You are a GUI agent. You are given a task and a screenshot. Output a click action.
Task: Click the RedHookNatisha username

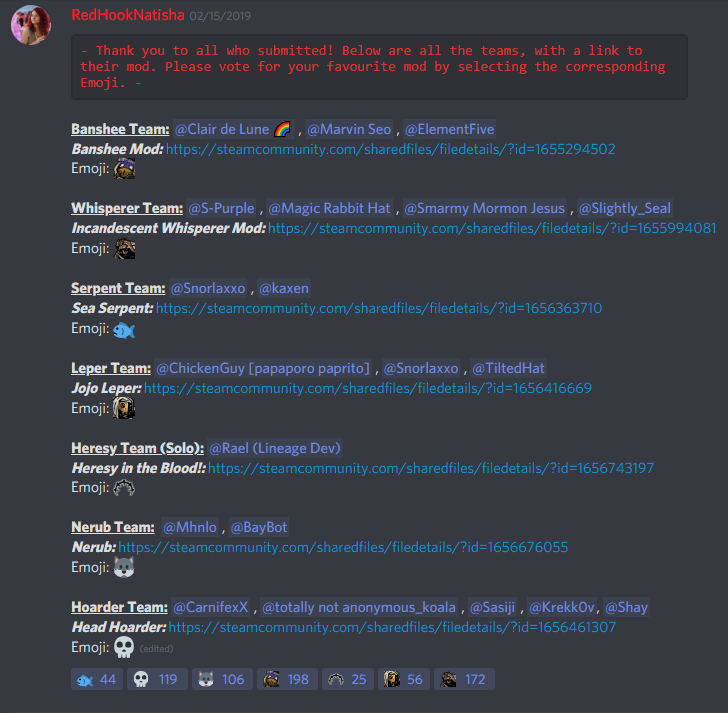tap(128, 15)
